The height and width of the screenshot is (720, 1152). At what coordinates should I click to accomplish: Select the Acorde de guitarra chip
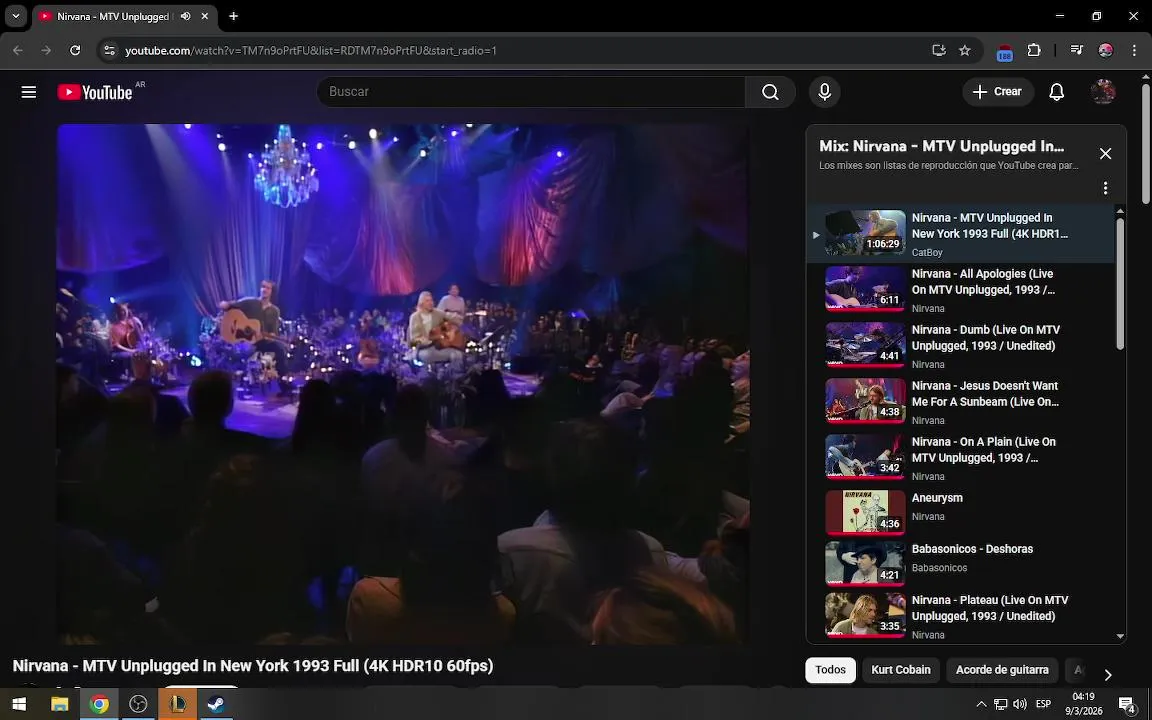pyautogui.click(x=1002, y=670)
